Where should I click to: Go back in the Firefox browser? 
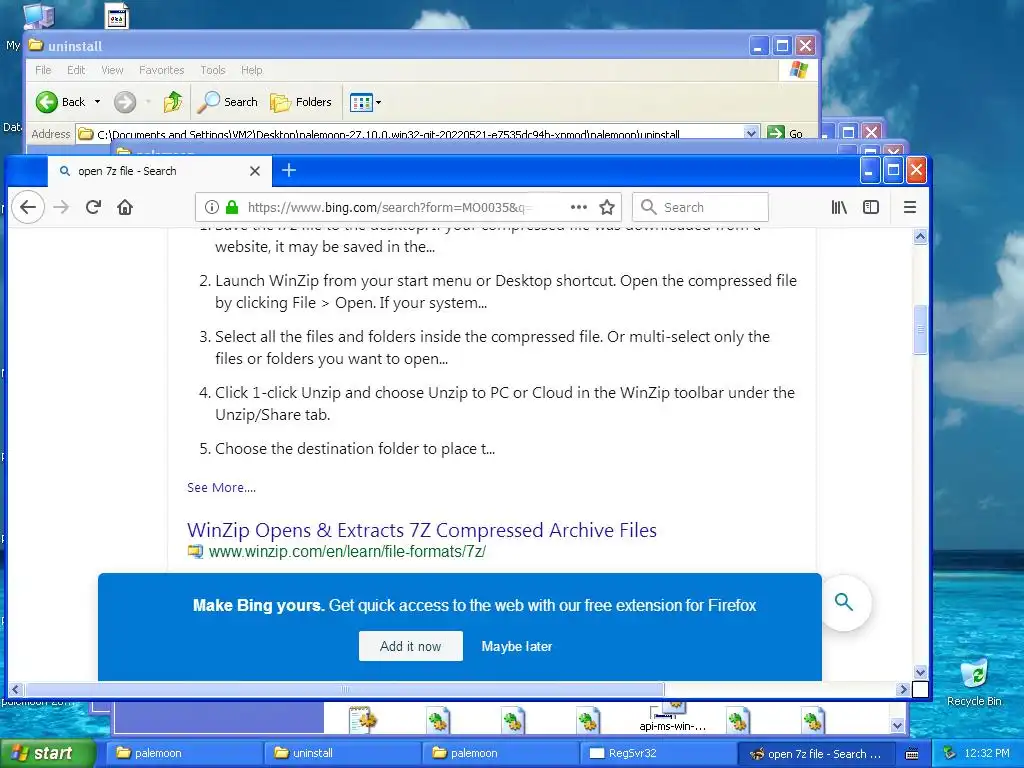(x=28, y=208)
